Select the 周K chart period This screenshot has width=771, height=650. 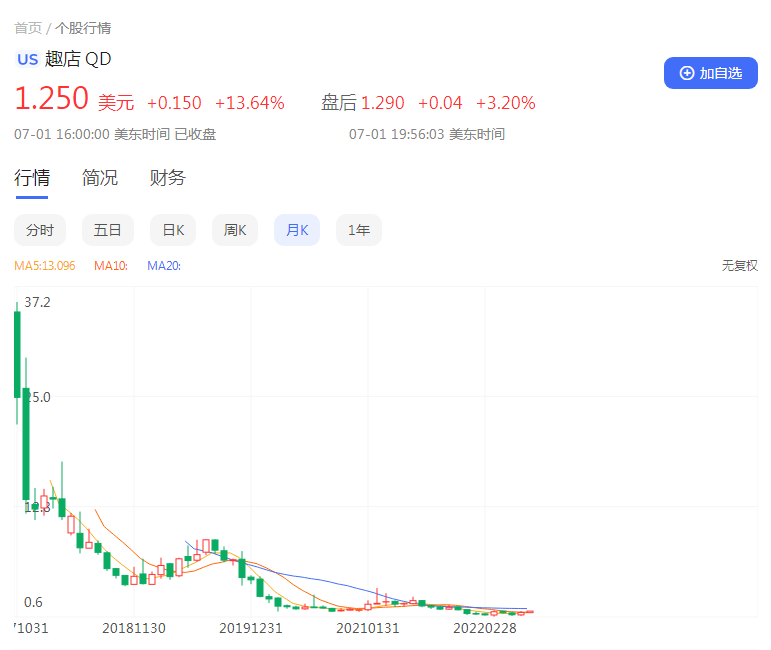point(235,230)
